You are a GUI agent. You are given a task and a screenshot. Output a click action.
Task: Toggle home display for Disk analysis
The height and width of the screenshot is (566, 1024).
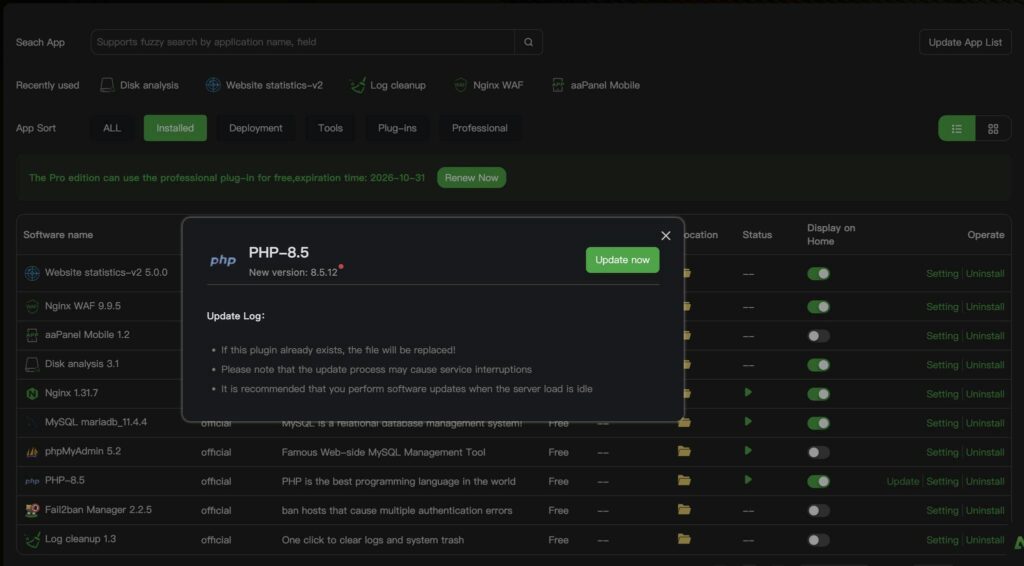(818, 365)
